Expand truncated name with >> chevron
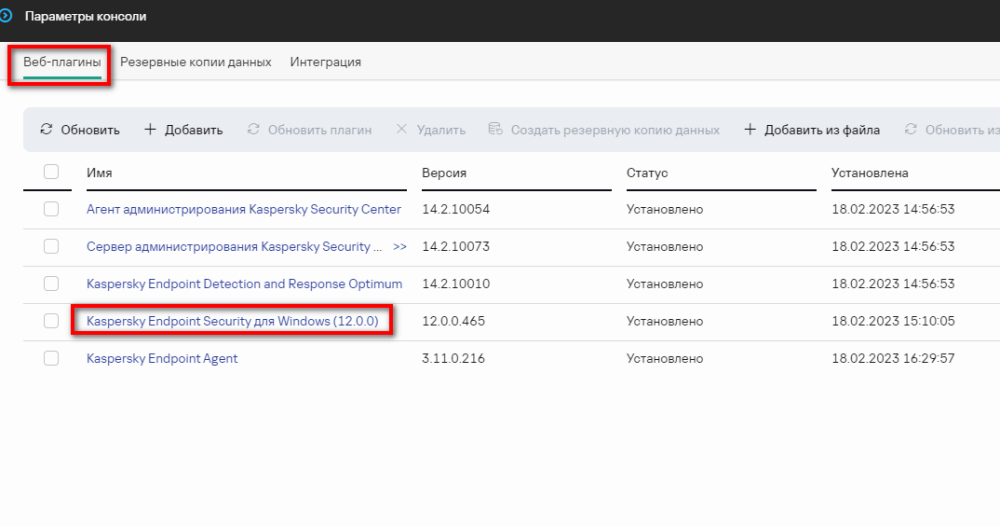This screenshot has height=526, width=1000. (x=400, y=247)
